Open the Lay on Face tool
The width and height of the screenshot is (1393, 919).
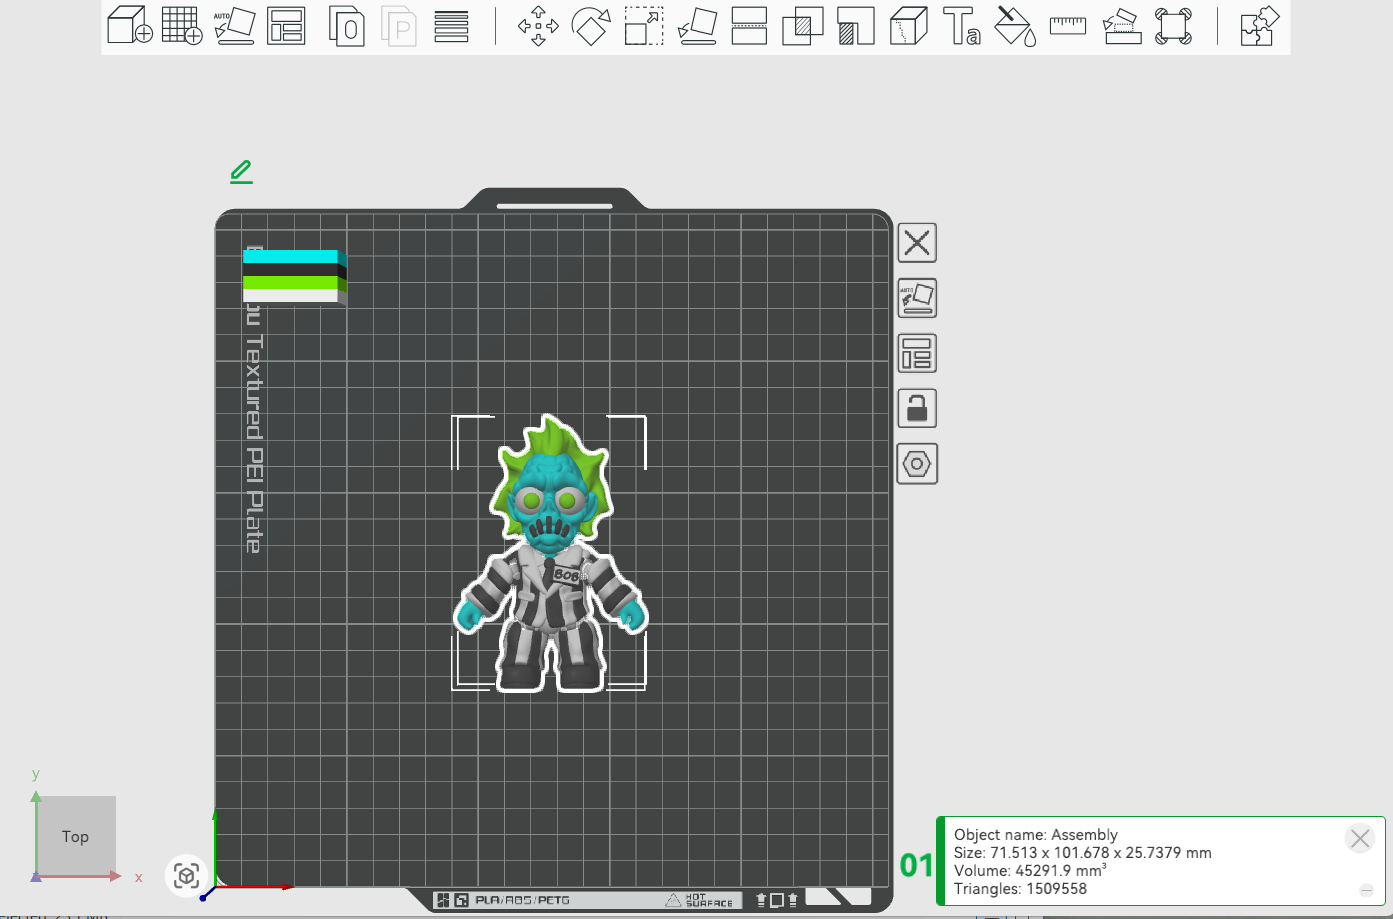click(697, 26)
